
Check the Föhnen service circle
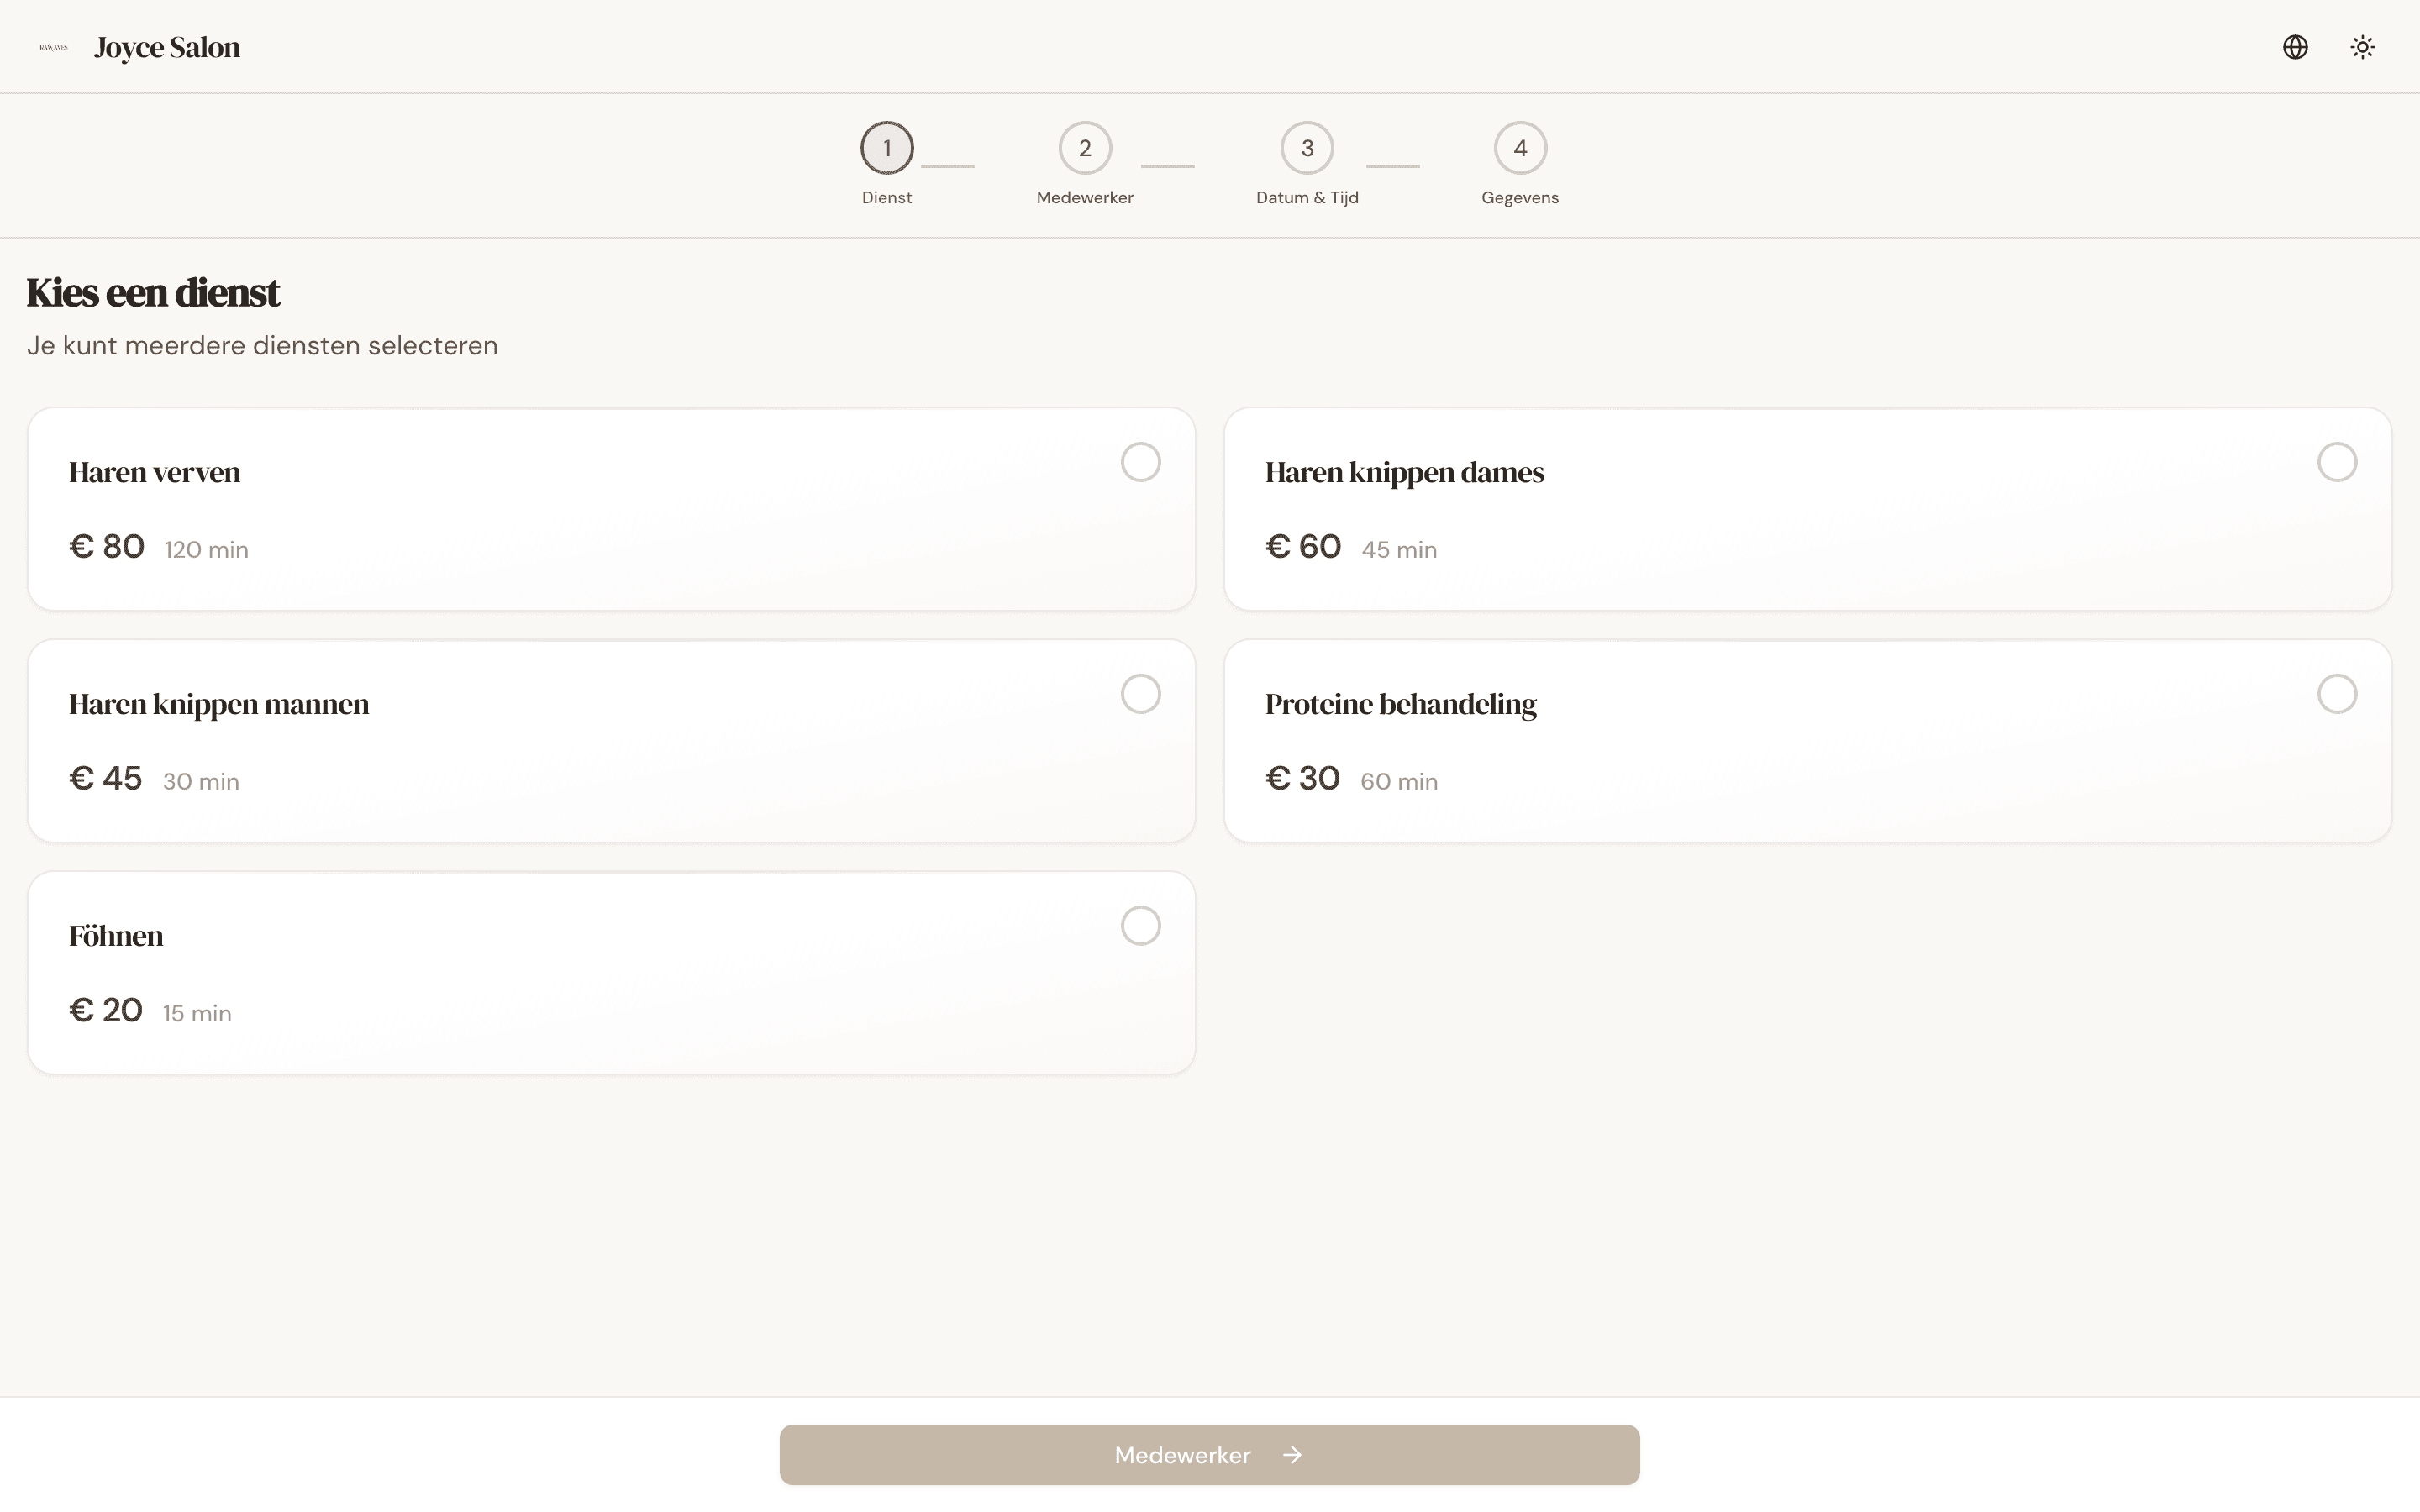click(x=1140, y=926)
